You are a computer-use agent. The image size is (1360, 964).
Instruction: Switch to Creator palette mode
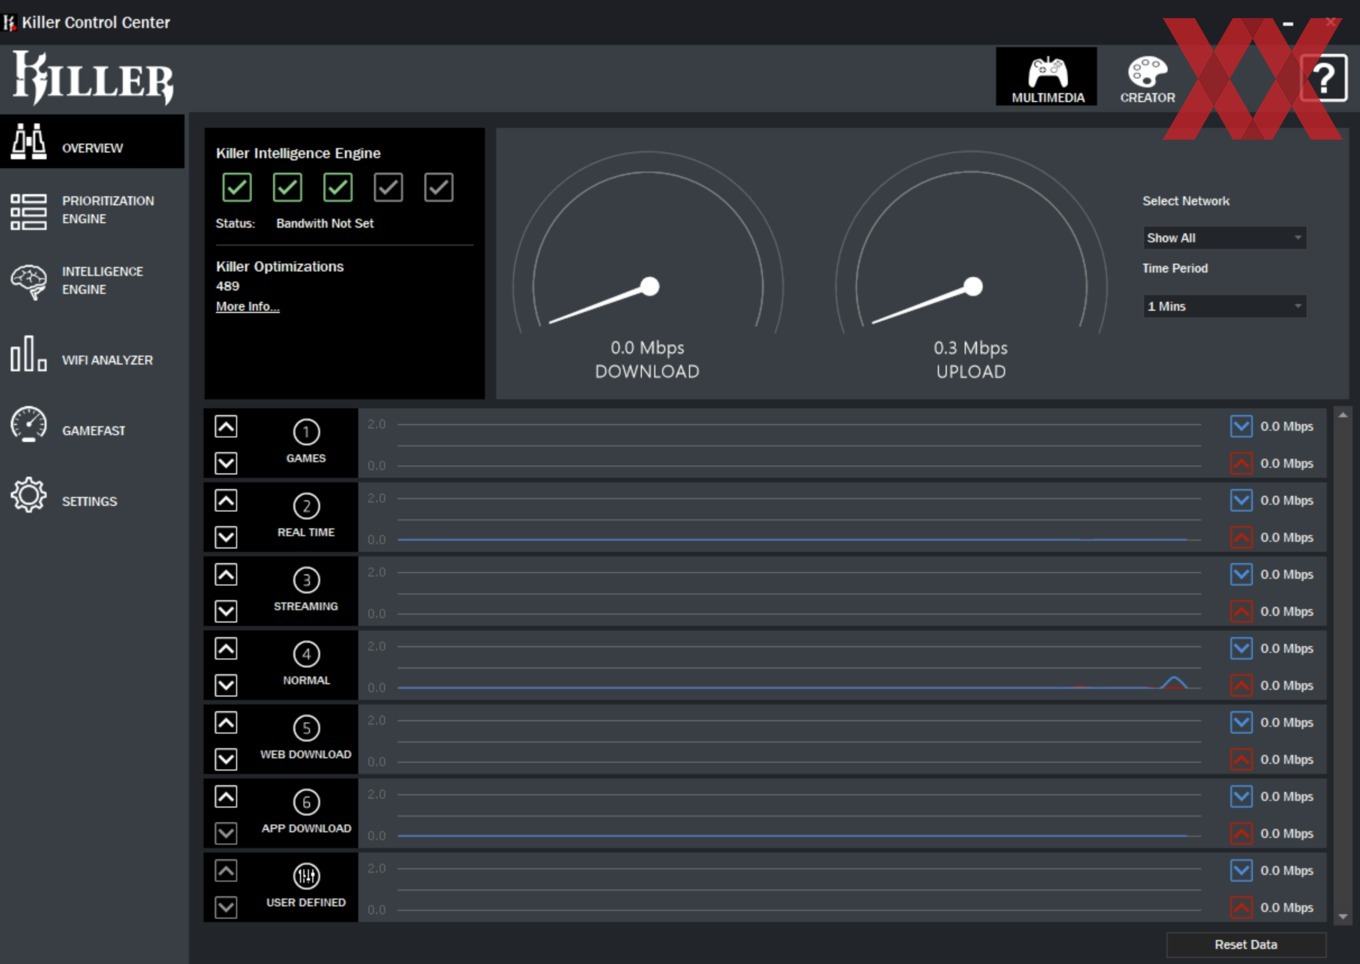click(x=1147, y=79)
